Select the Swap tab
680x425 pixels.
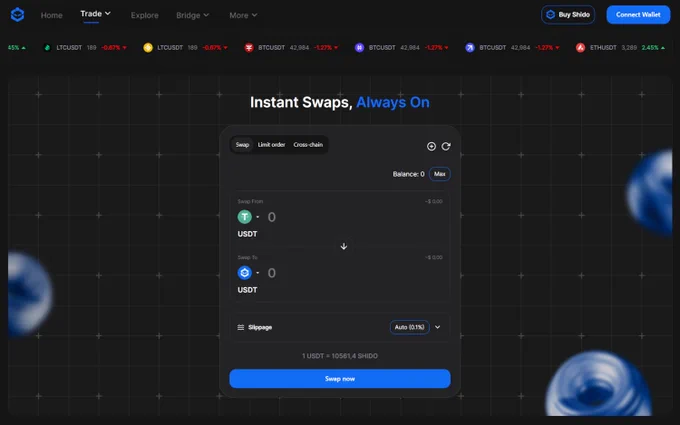[x=242, y=145]
